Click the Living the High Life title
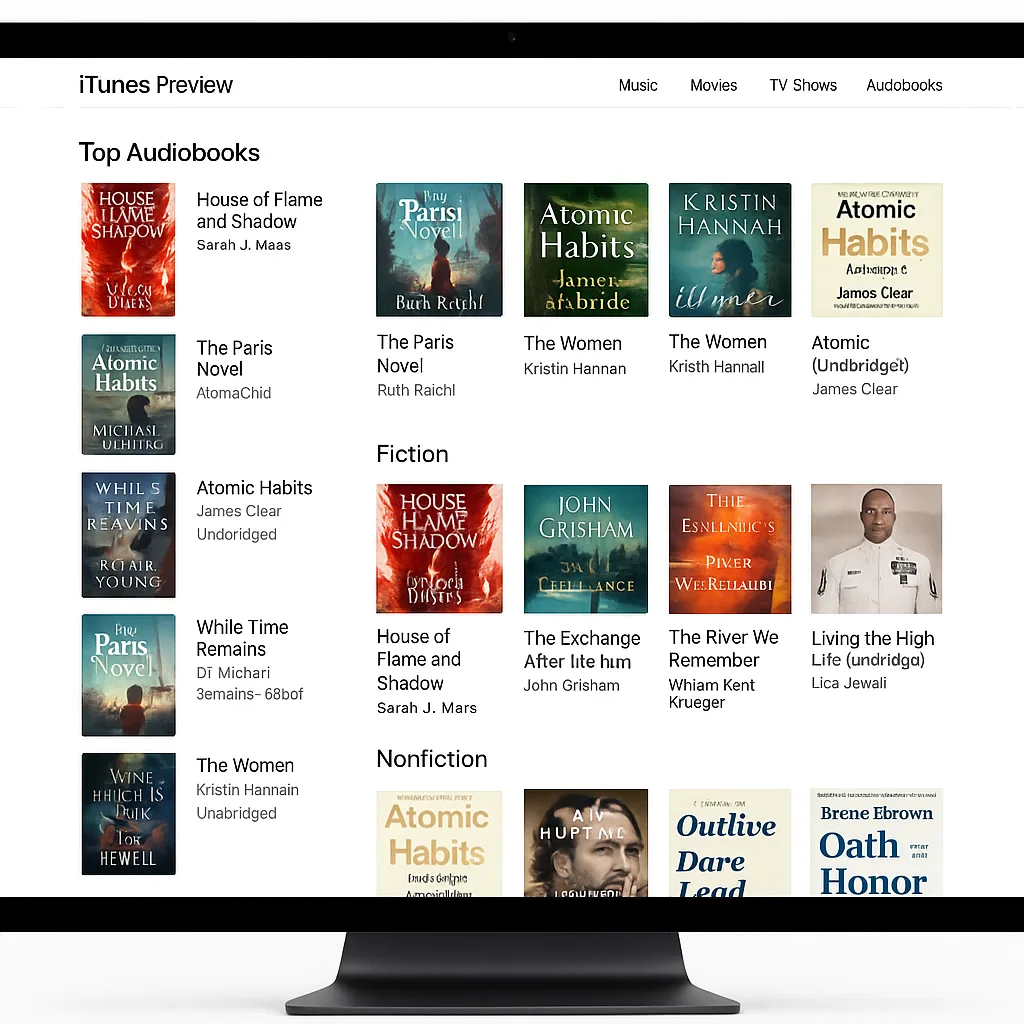 [872, 648]
